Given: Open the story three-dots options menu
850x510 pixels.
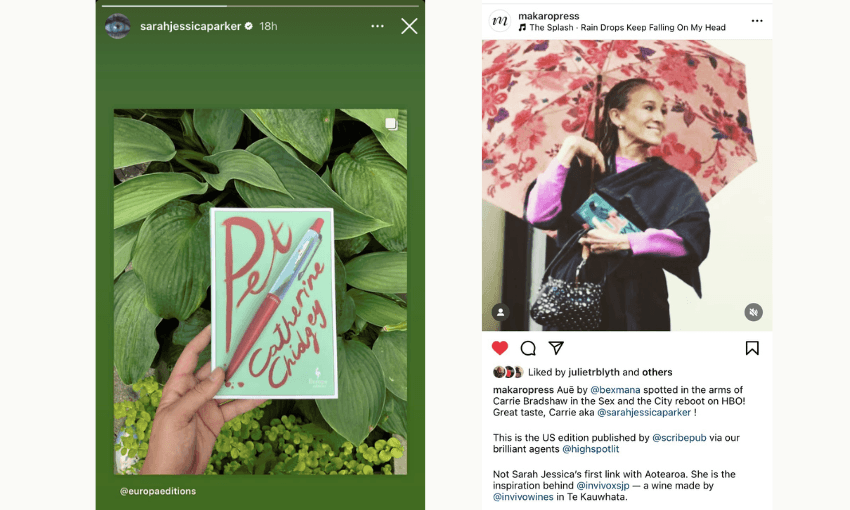Looking at the screenshot, I should tap(377, 26).
